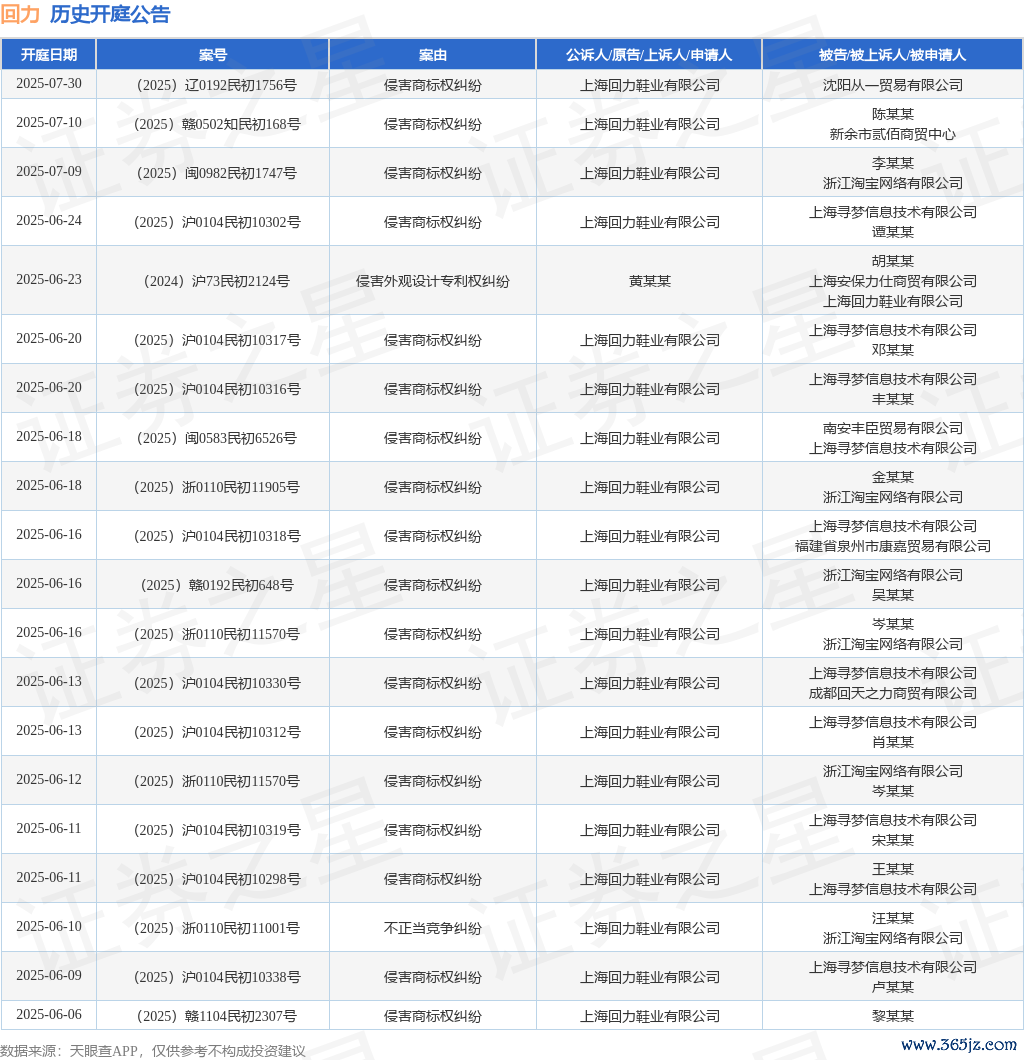Select the date 2025-06-24
The height and width of the screenshot is (1060, 1024).
(x=49, y=221)
